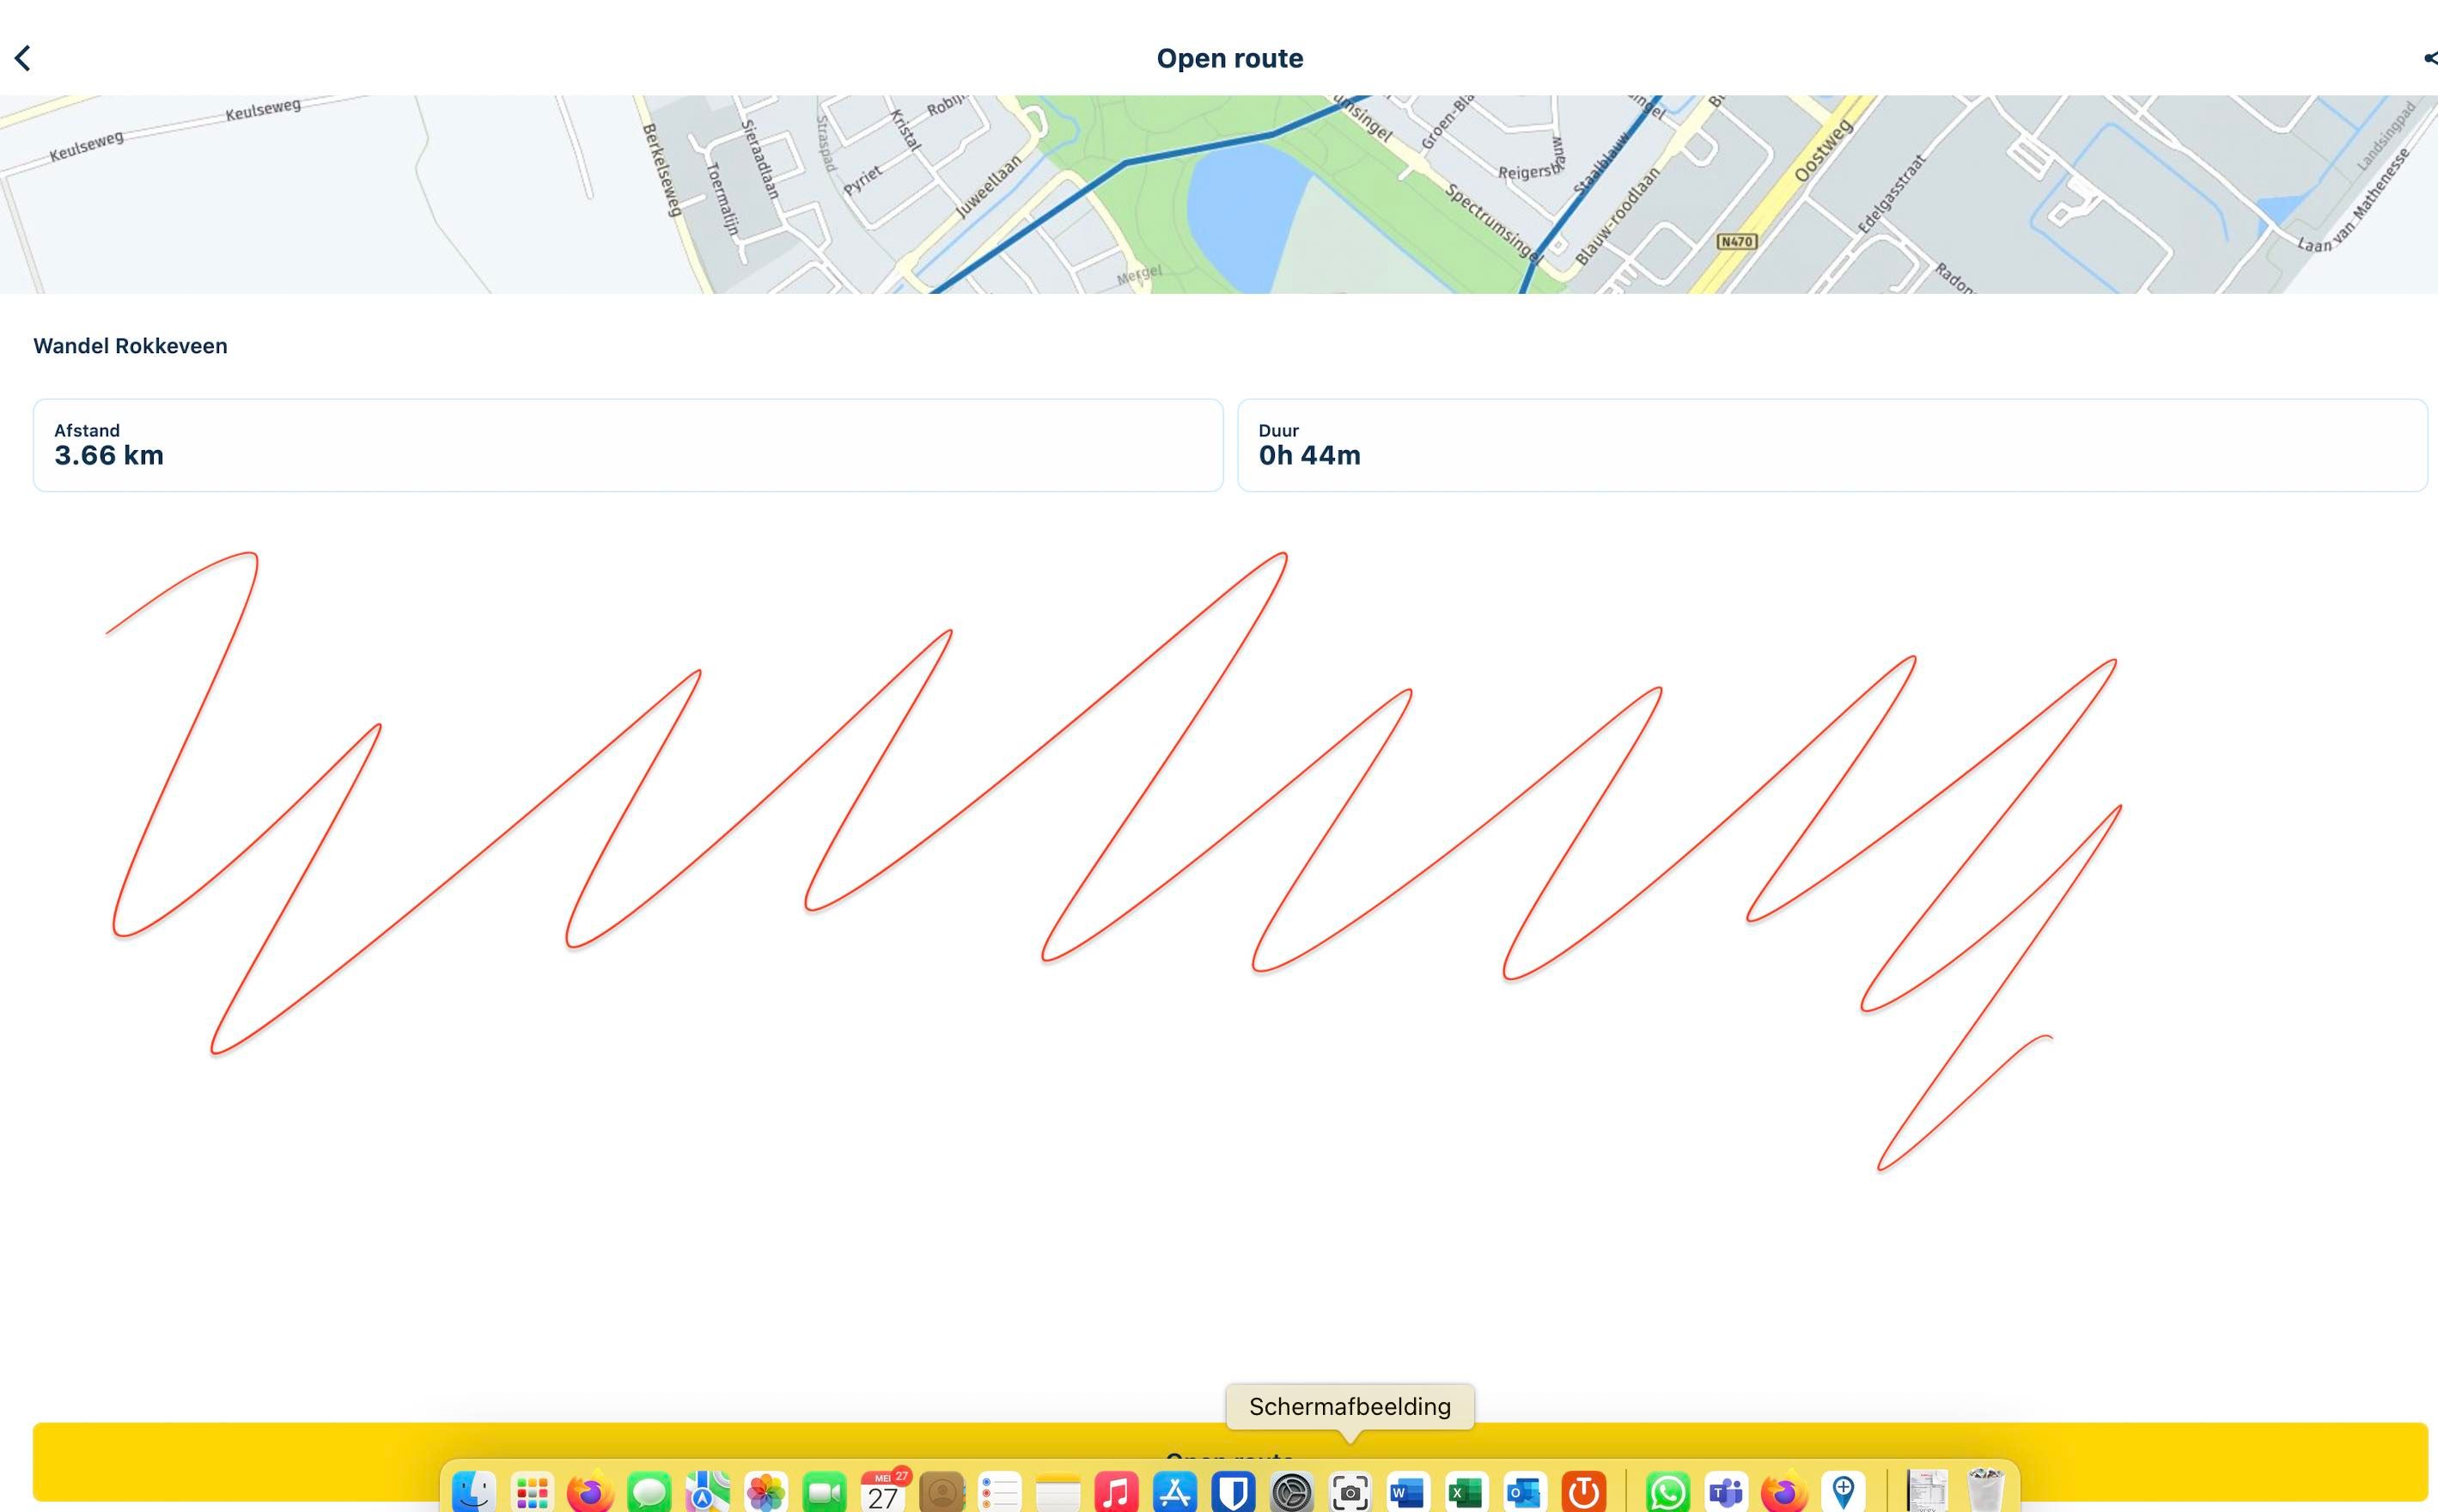
Task: Open Microsoft Teams from the dock
Action: pos(1726,1492)
